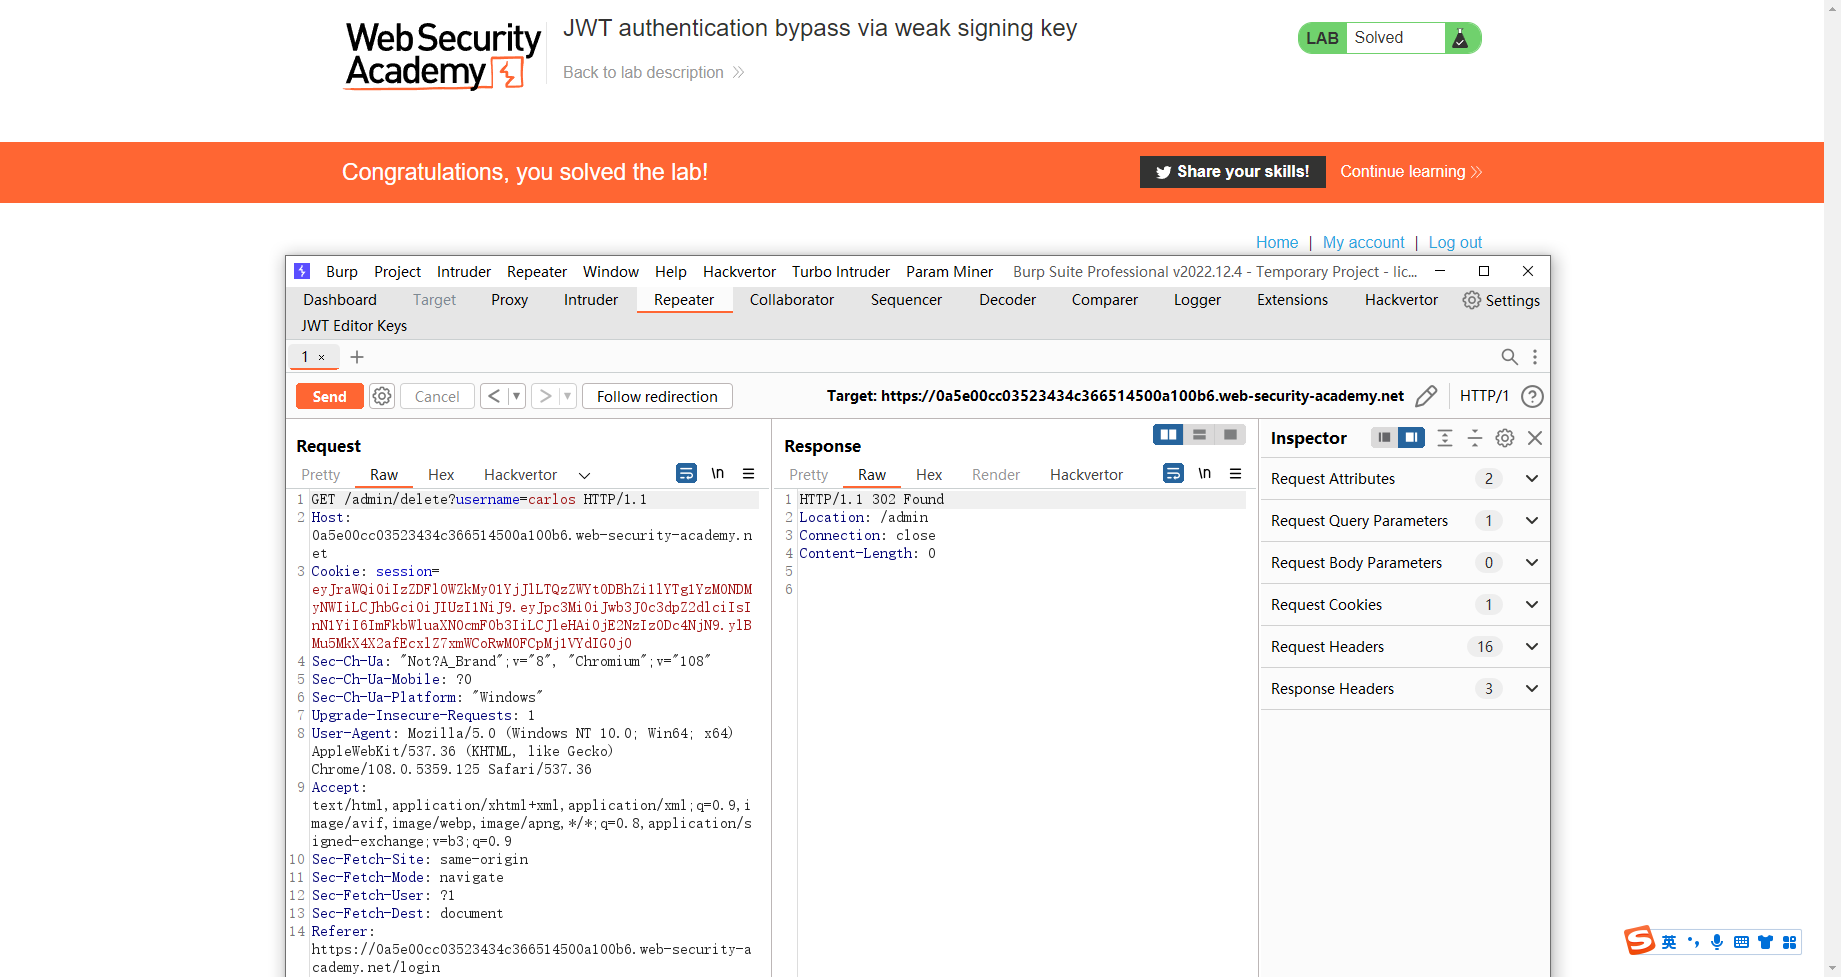Click the Web Security Academy logo
The height and width of the screenshot is (977, 1841).
click(443, 56)
